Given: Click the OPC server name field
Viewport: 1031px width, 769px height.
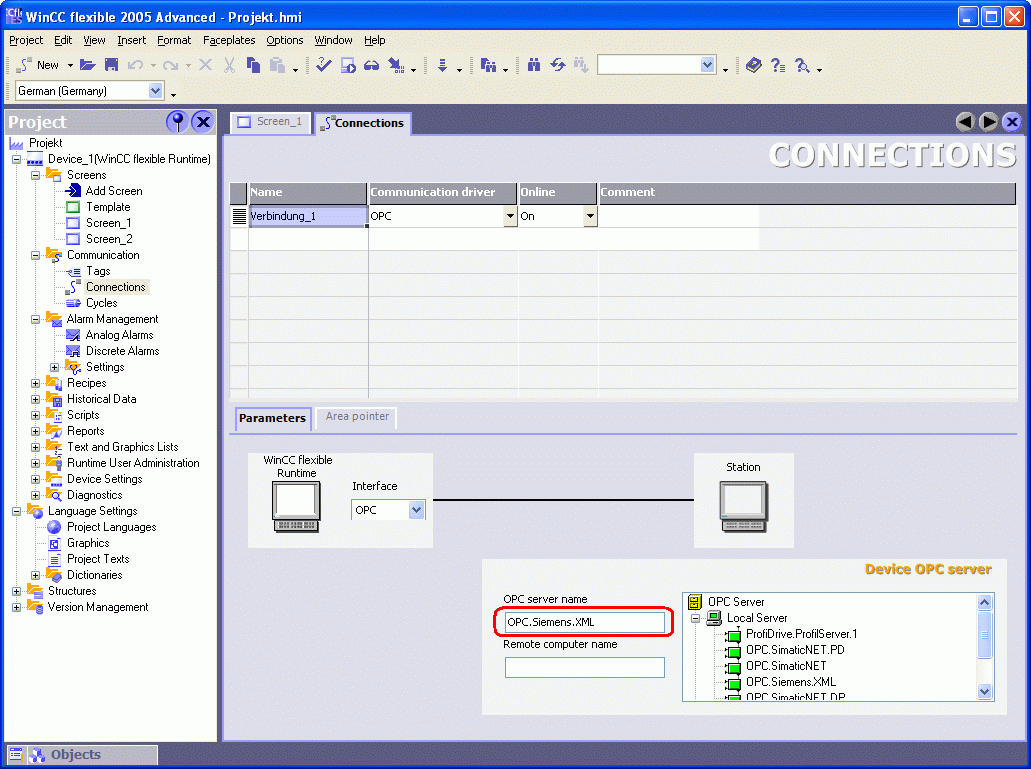Looking at the screenshot, I should [585, 622].
